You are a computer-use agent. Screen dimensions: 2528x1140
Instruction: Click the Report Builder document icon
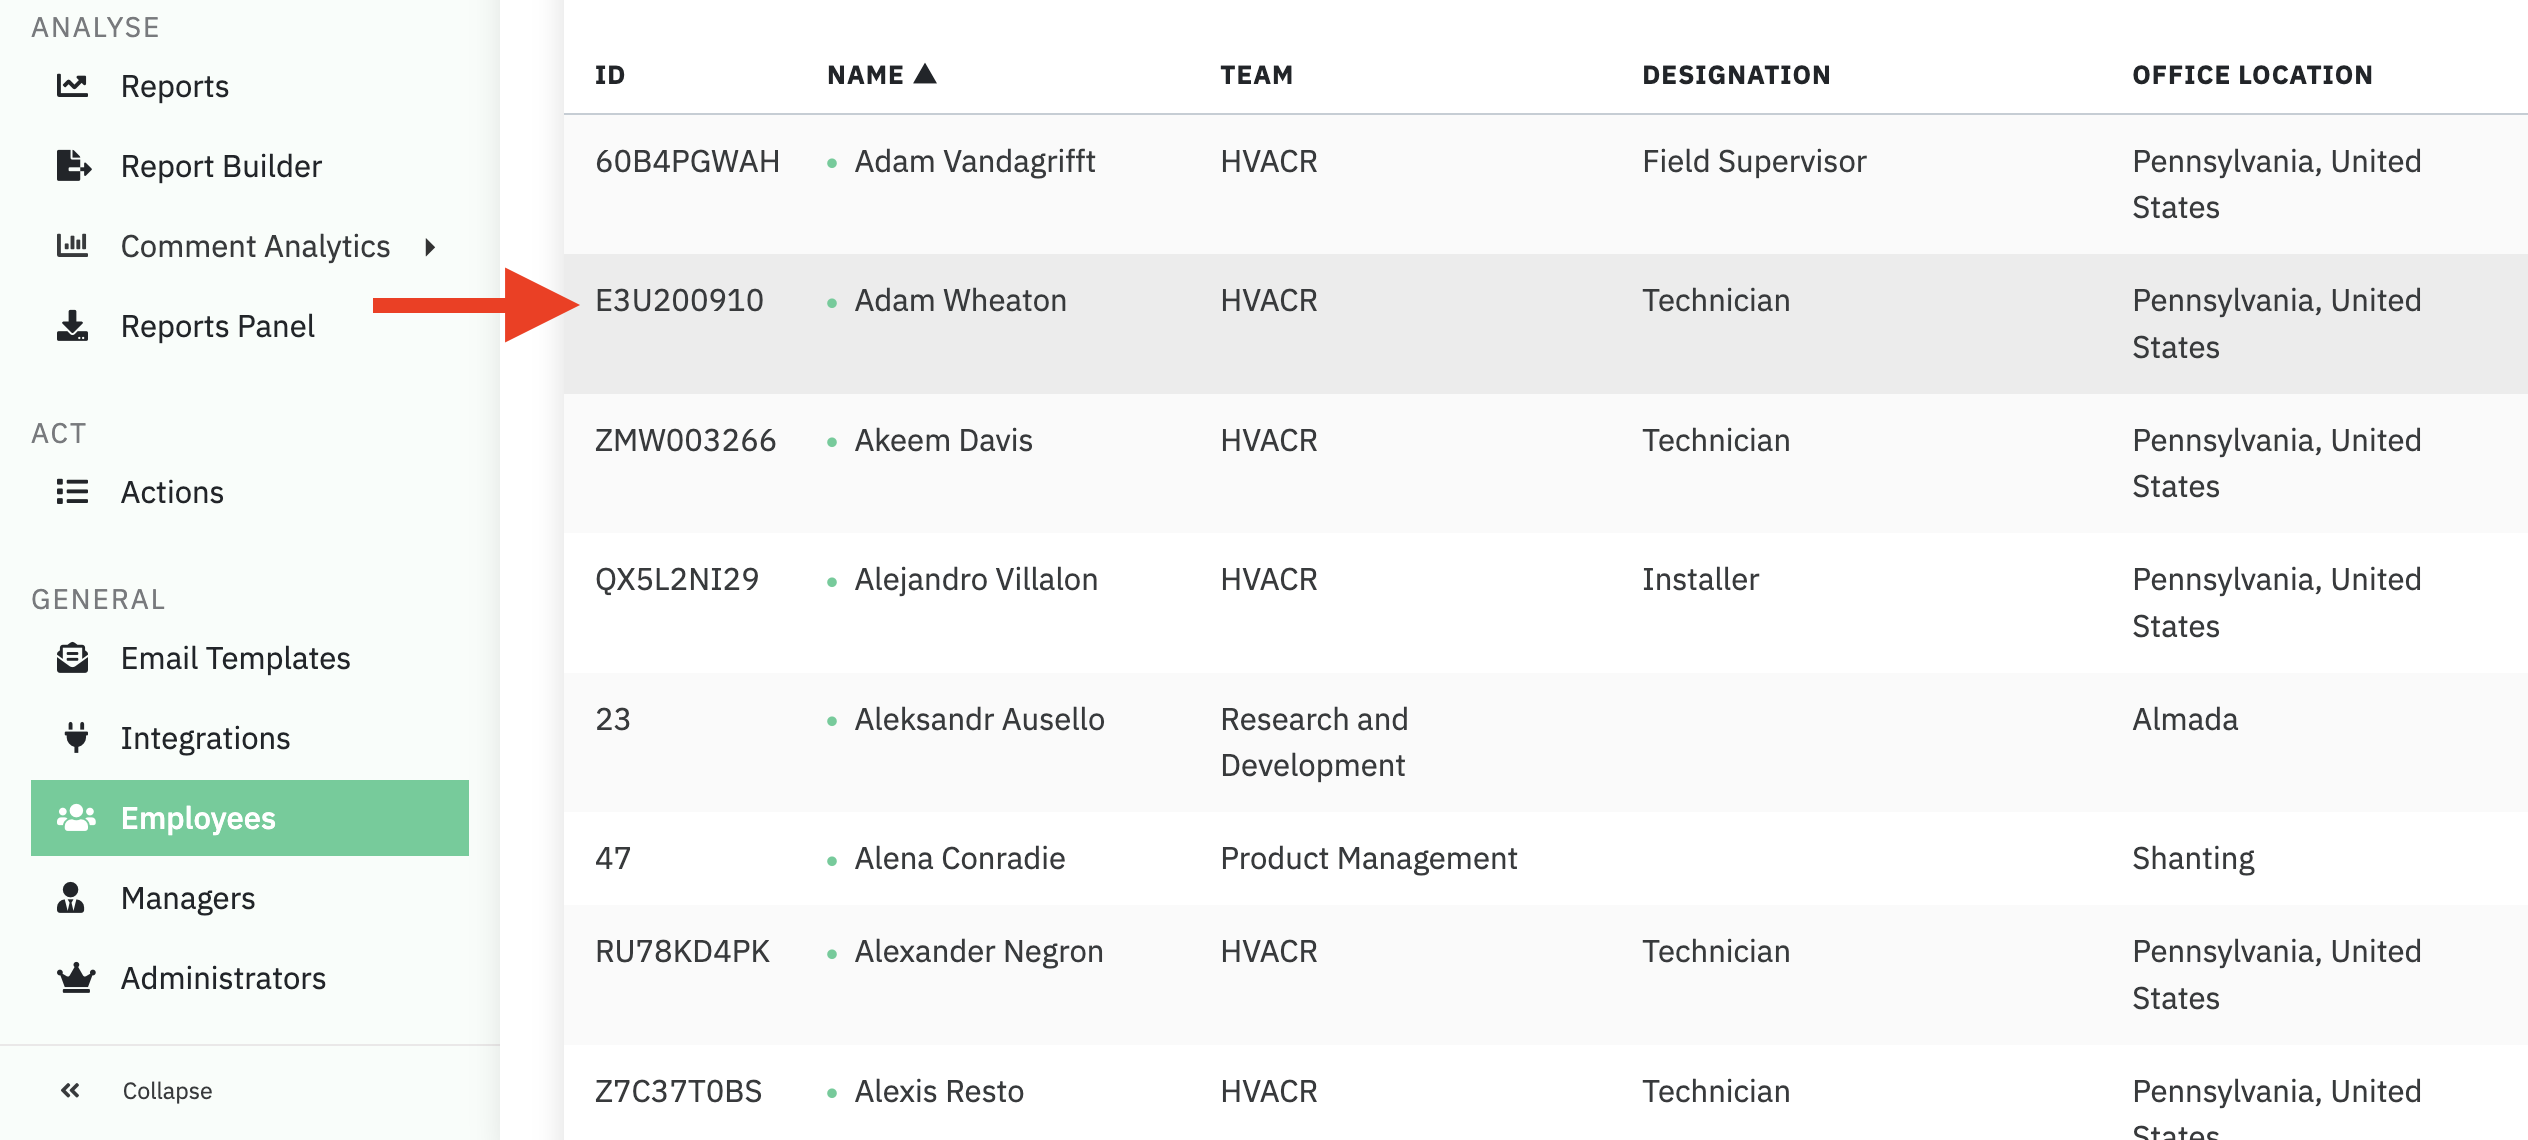click(73, 166)
